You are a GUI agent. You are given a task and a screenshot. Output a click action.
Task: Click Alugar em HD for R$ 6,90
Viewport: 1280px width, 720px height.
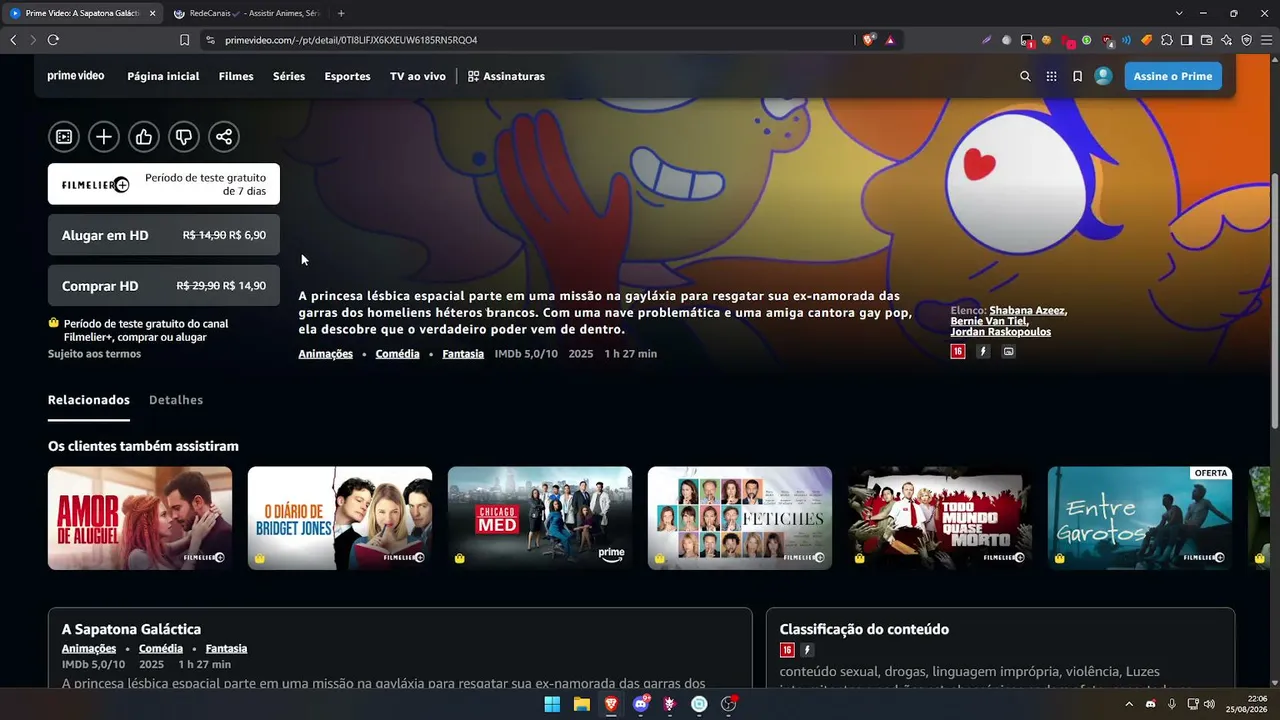click(x=164, y=235)
